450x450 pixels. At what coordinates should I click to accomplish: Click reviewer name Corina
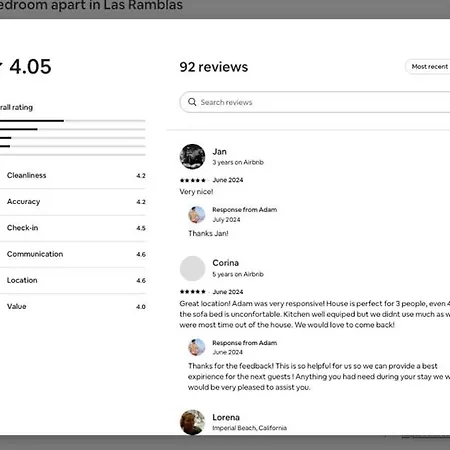coord(225,263)
